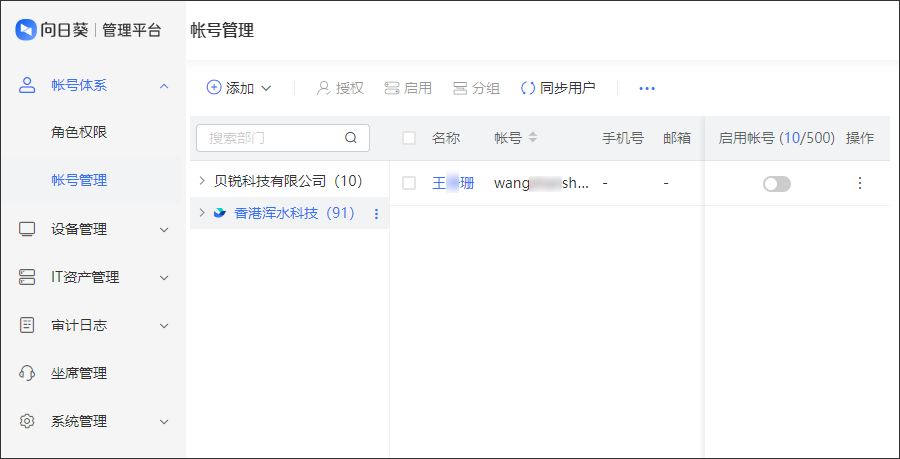Expand the 设备管理 sidebar section
Image resolution: width=900 pixels, height=459 pixels.
(165, 229)
